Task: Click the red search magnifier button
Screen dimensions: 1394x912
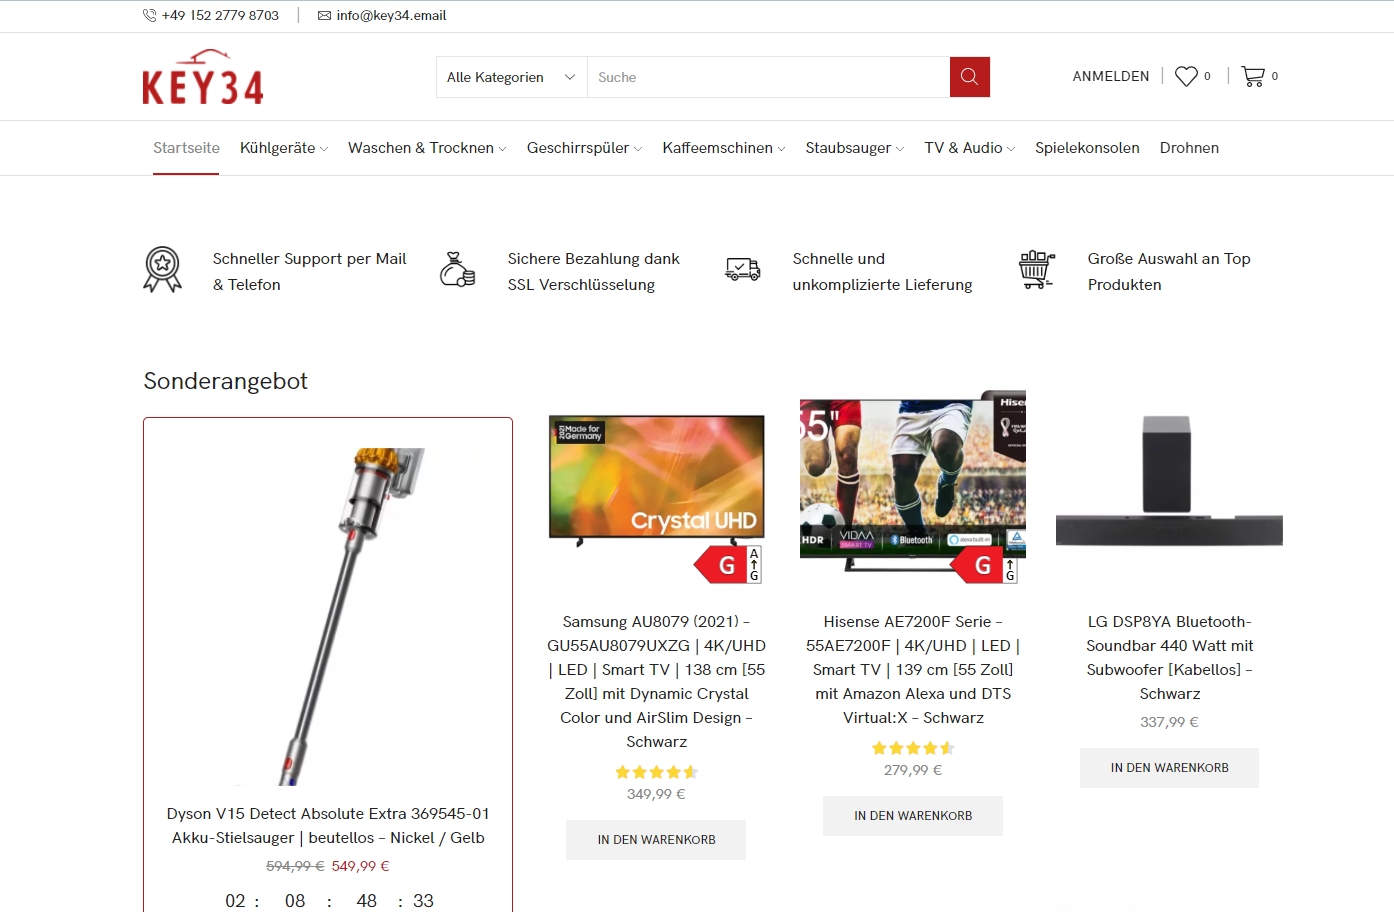Action: pos(969,77)
